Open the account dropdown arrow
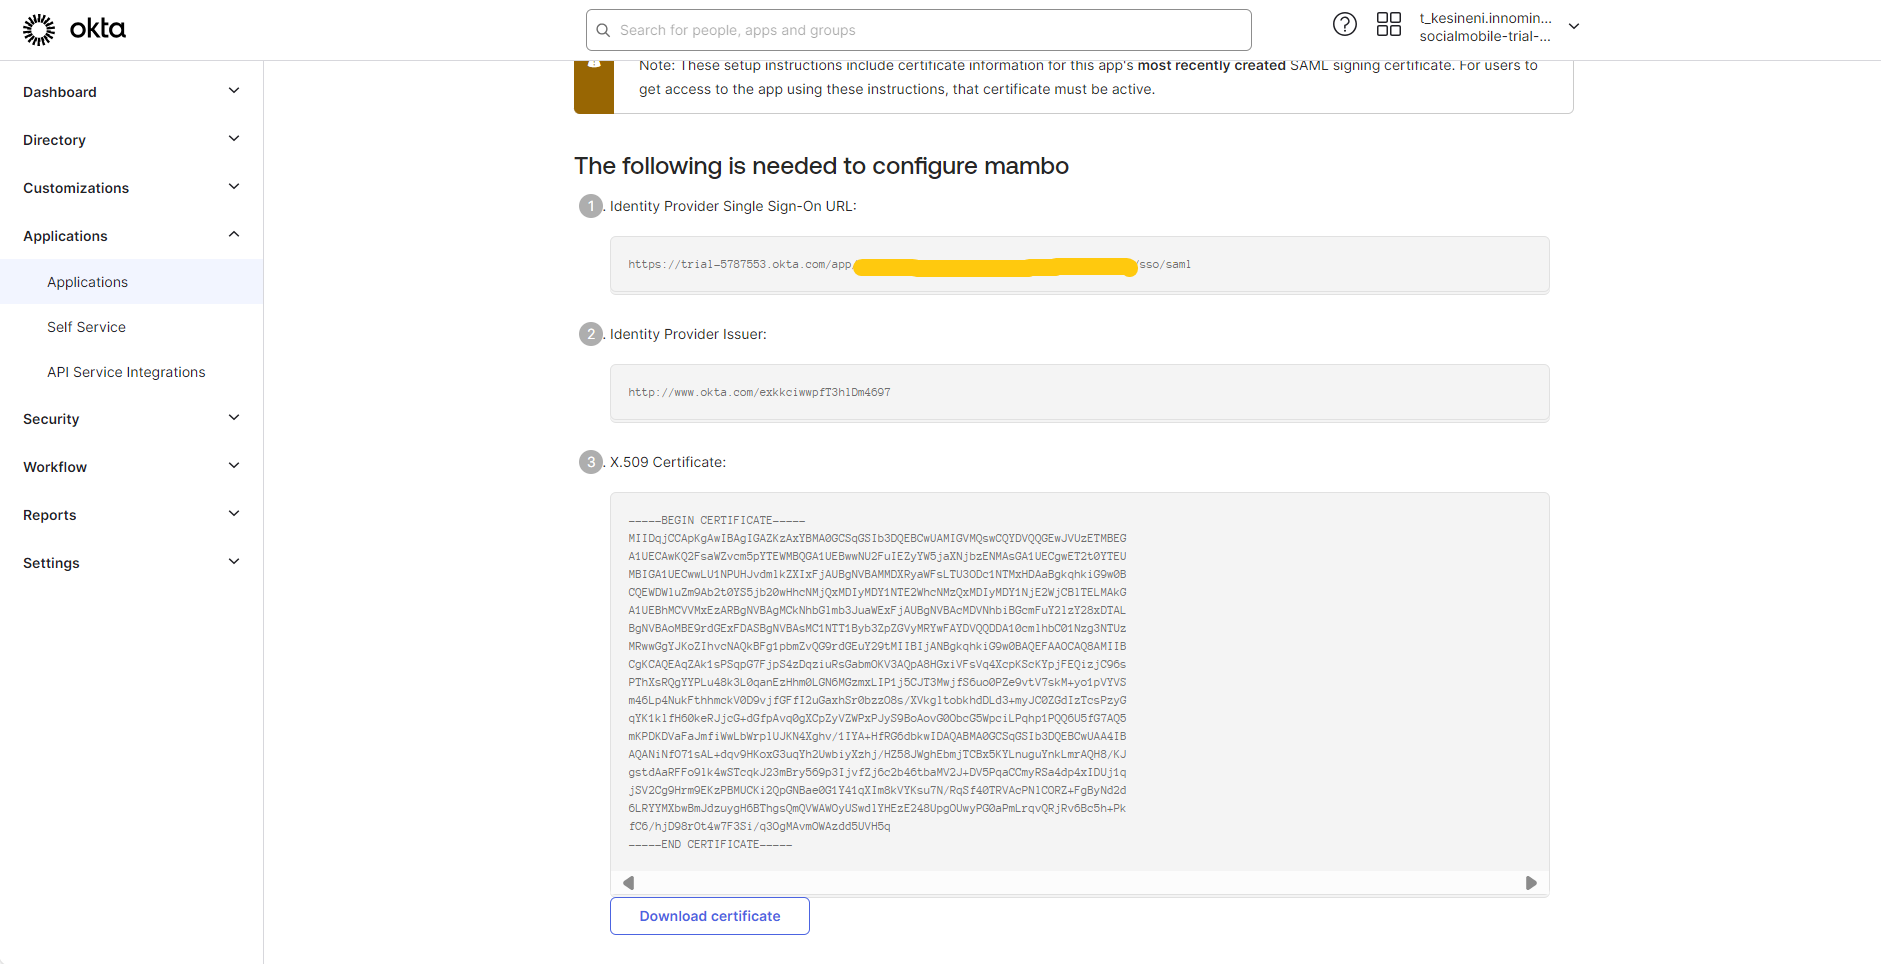Viewport: 1881px width, 964px height. [1574, 27]
